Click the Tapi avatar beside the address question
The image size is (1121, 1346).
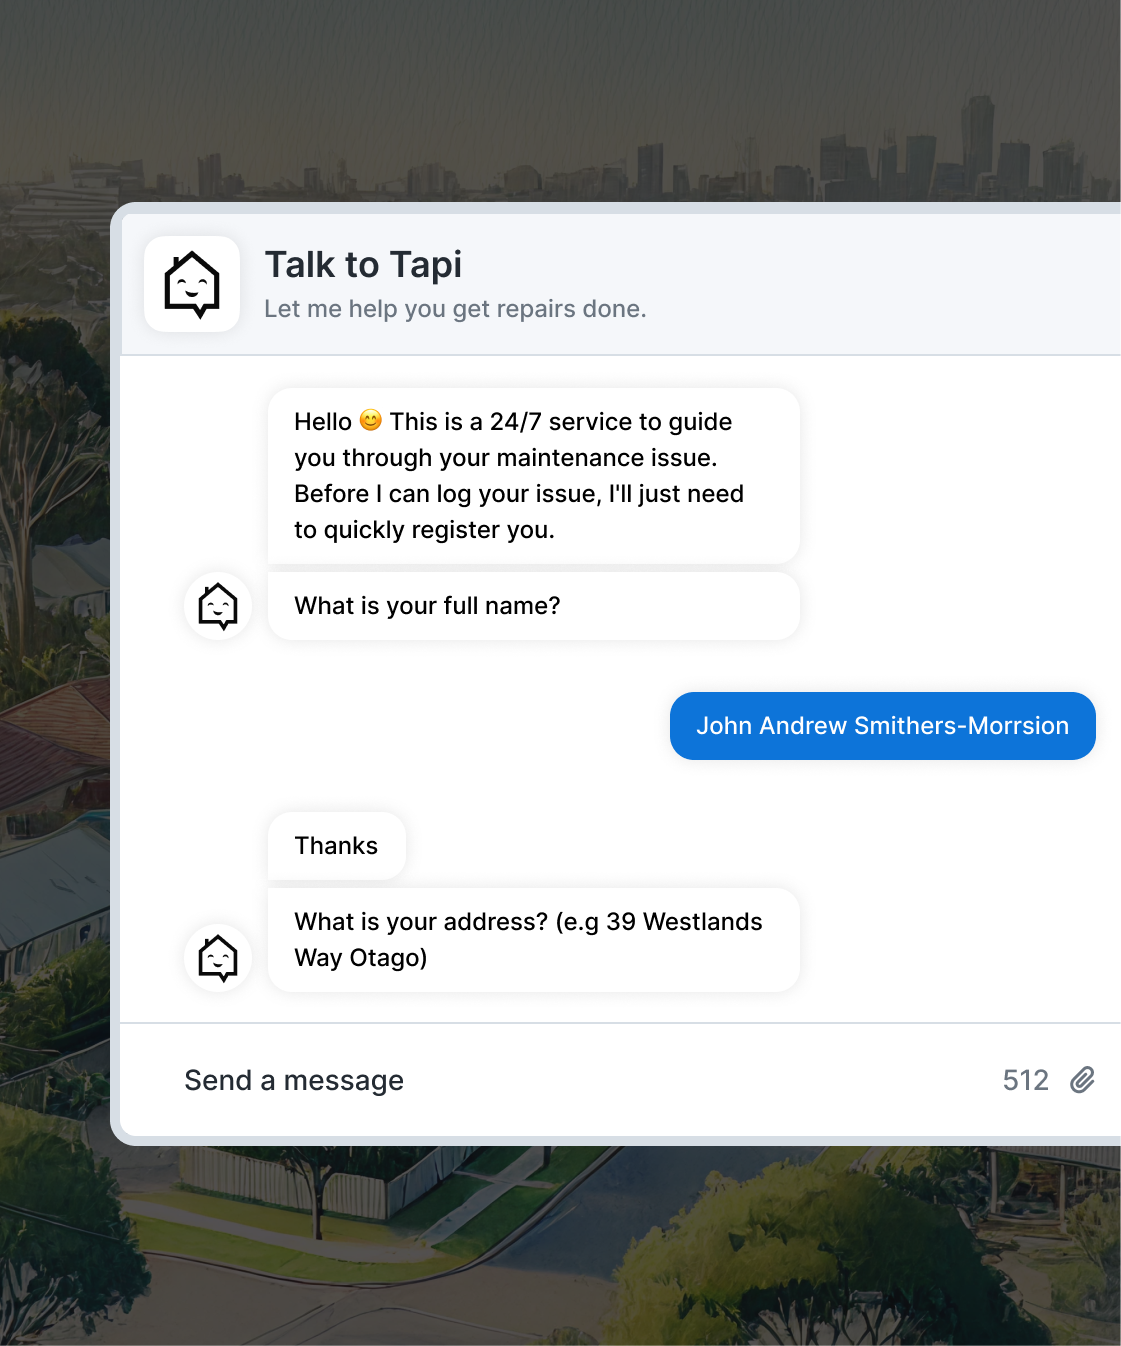tap(217, 958)
